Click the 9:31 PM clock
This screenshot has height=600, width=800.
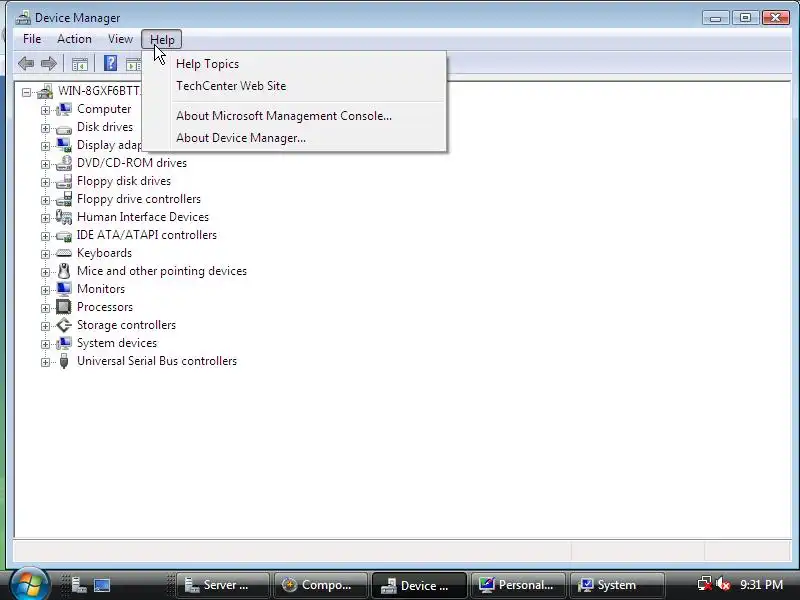pyautogui.click(x=761, y=585)
